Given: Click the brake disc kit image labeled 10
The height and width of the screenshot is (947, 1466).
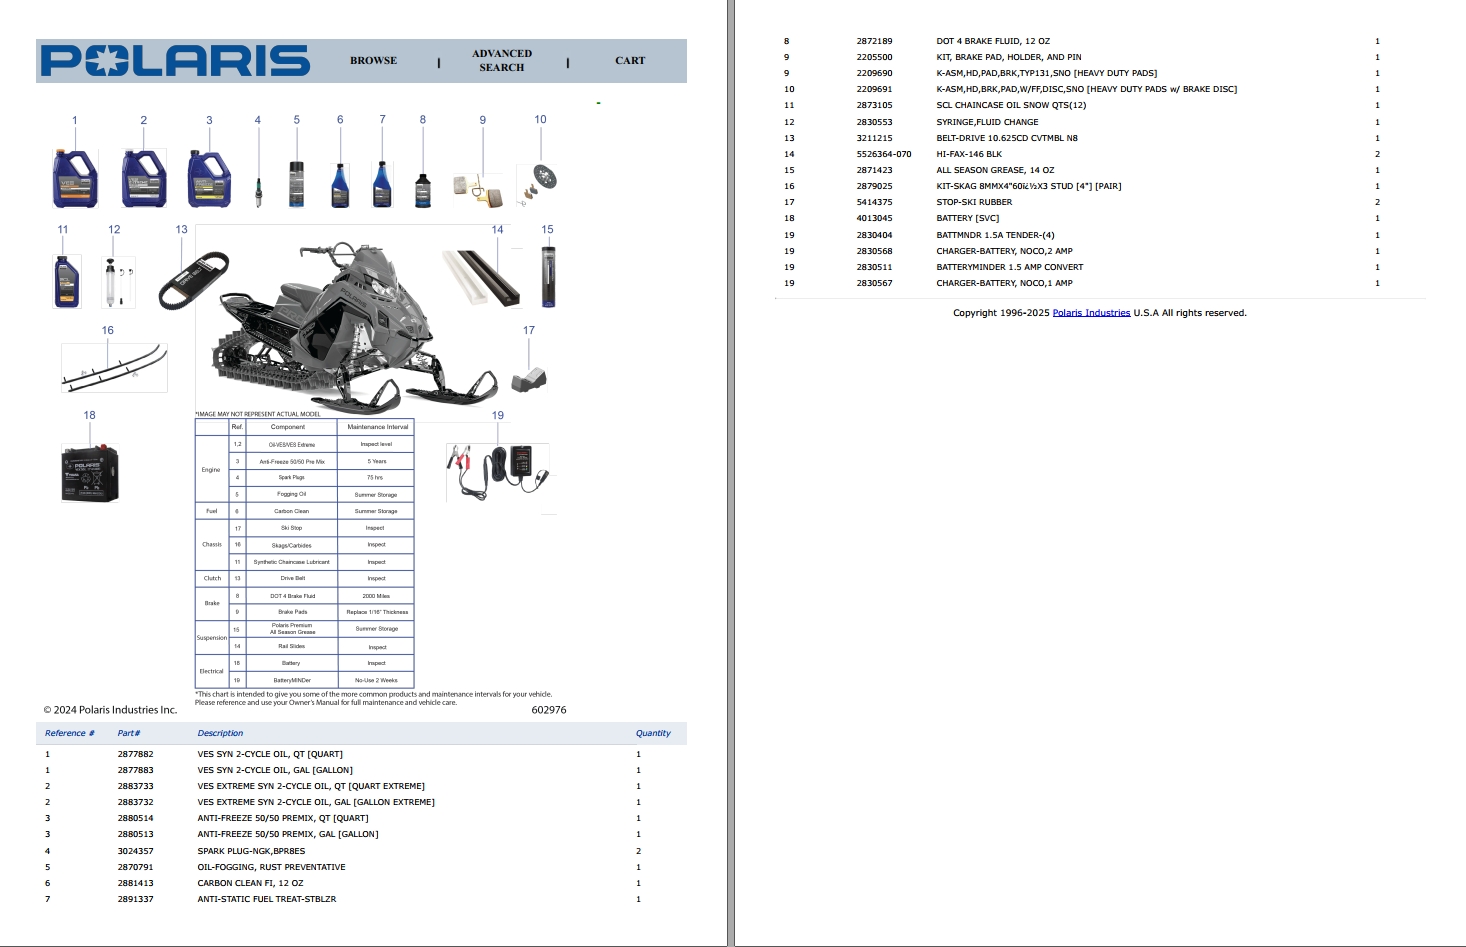Looking at the screenshot, I should 540,182.
